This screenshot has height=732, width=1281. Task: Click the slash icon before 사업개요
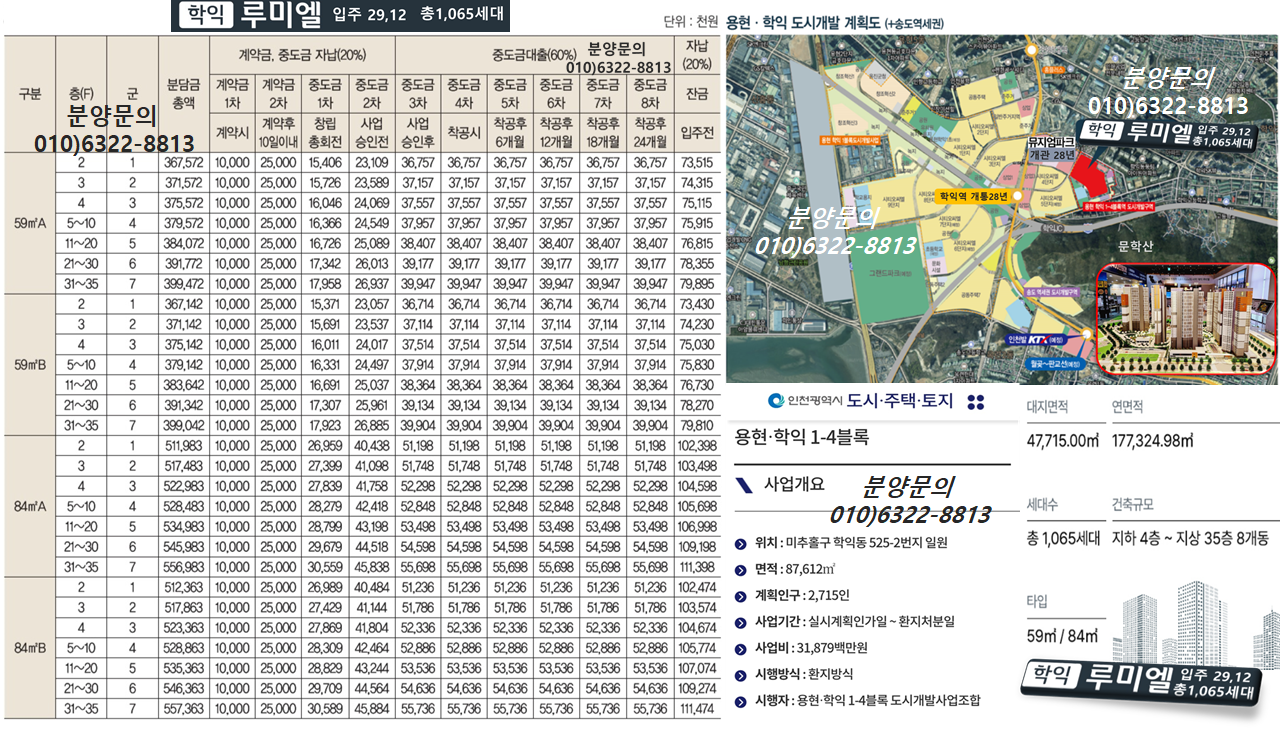click(x=744, y=487)
